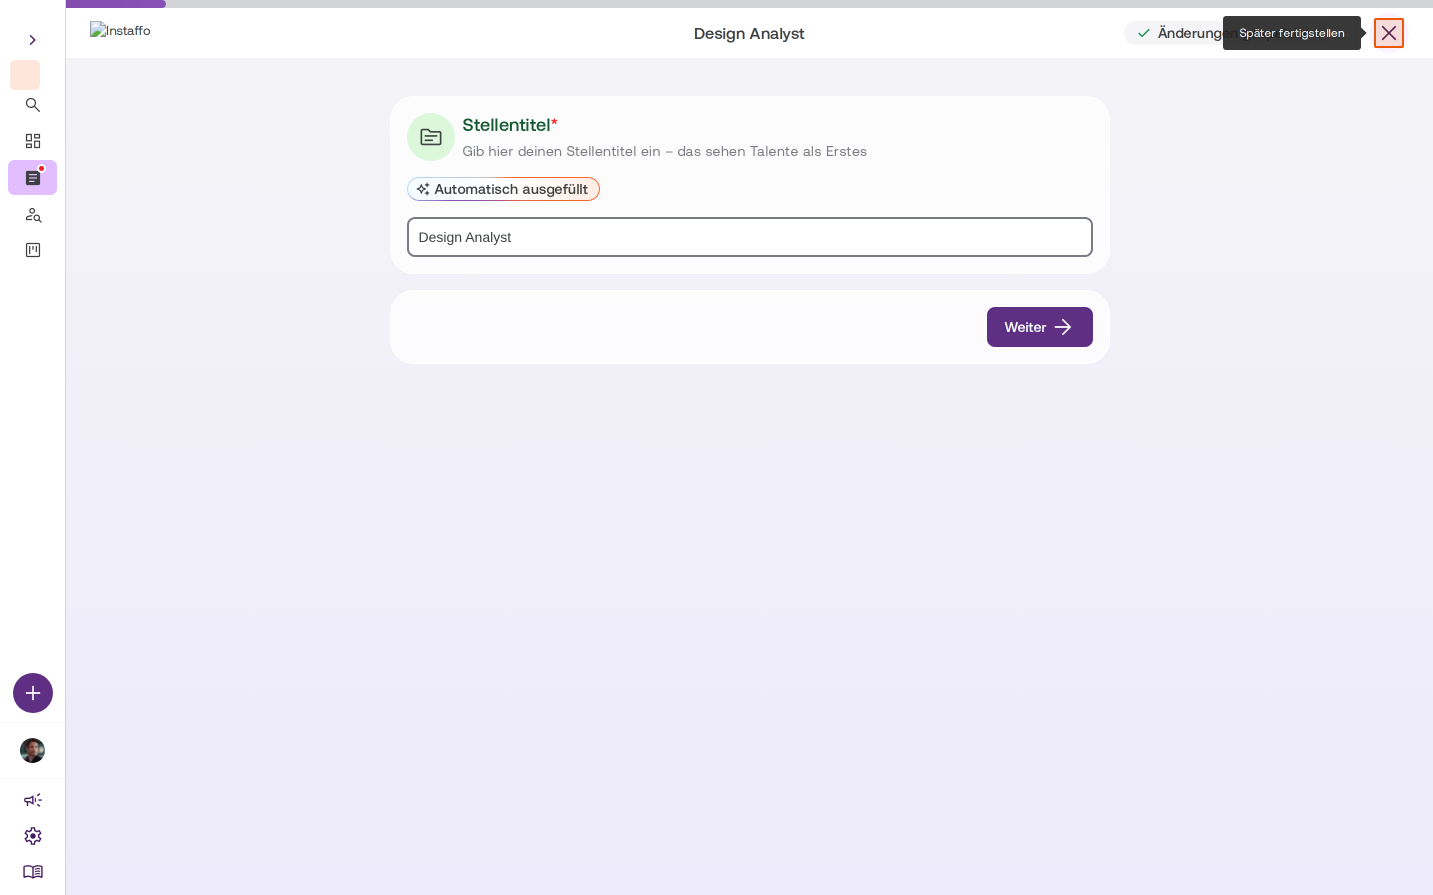Open the book help guide icon
1433x895 pixels.
click(33, 872)
